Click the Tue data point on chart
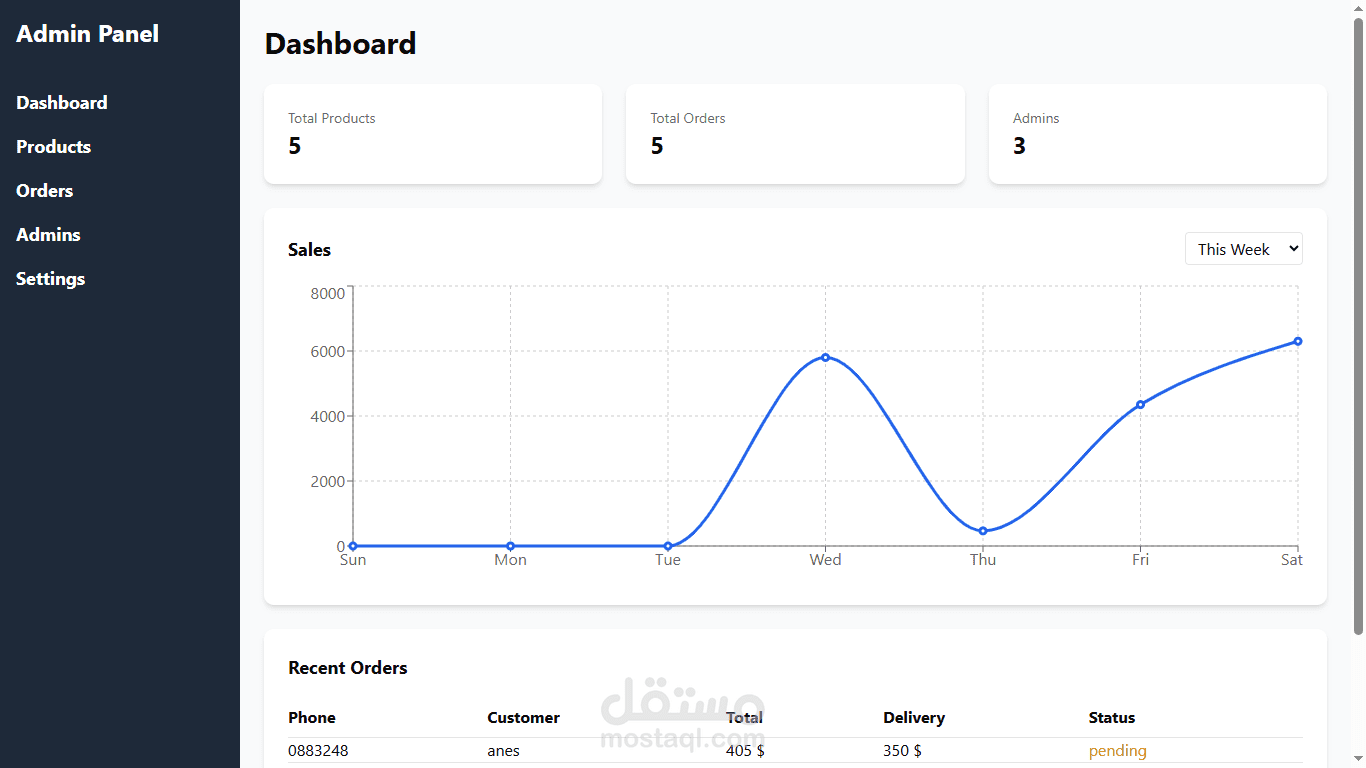The height and width of the screenshot is (768, 1366). (x=668, y=546)
